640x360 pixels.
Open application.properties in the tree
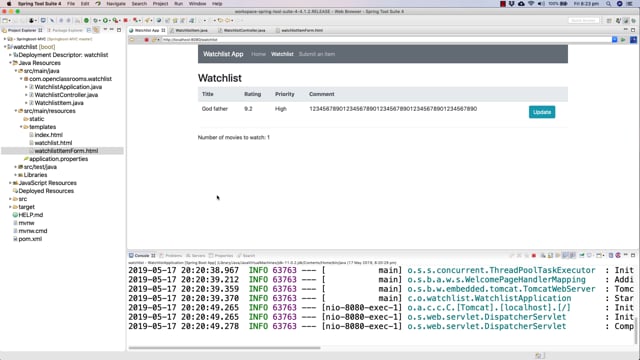(58, 159)
